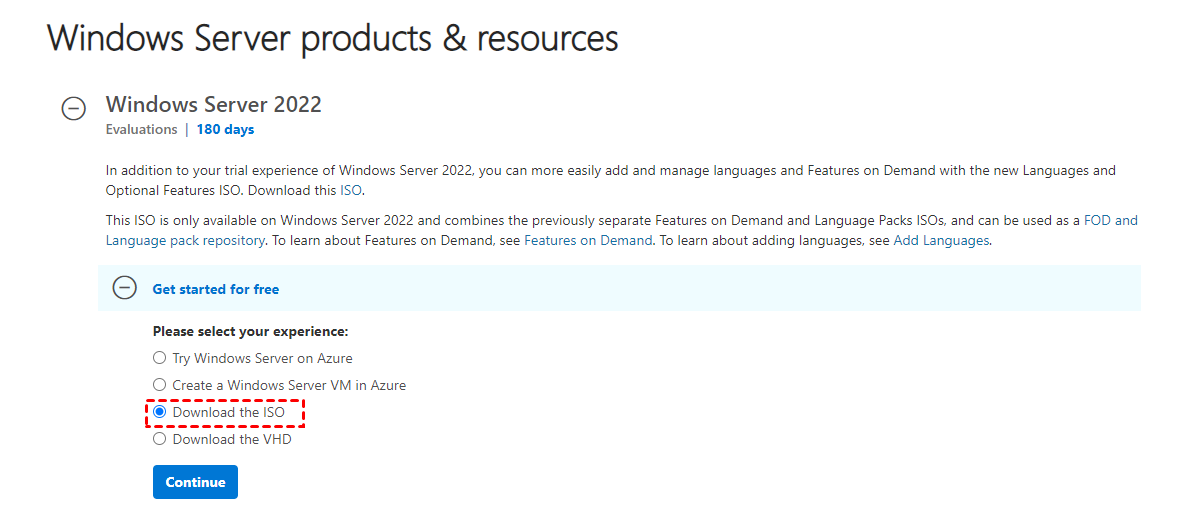Select Try Windows Server on Azure option
This screenshot has height=527, width=1190.
(159, 358)
